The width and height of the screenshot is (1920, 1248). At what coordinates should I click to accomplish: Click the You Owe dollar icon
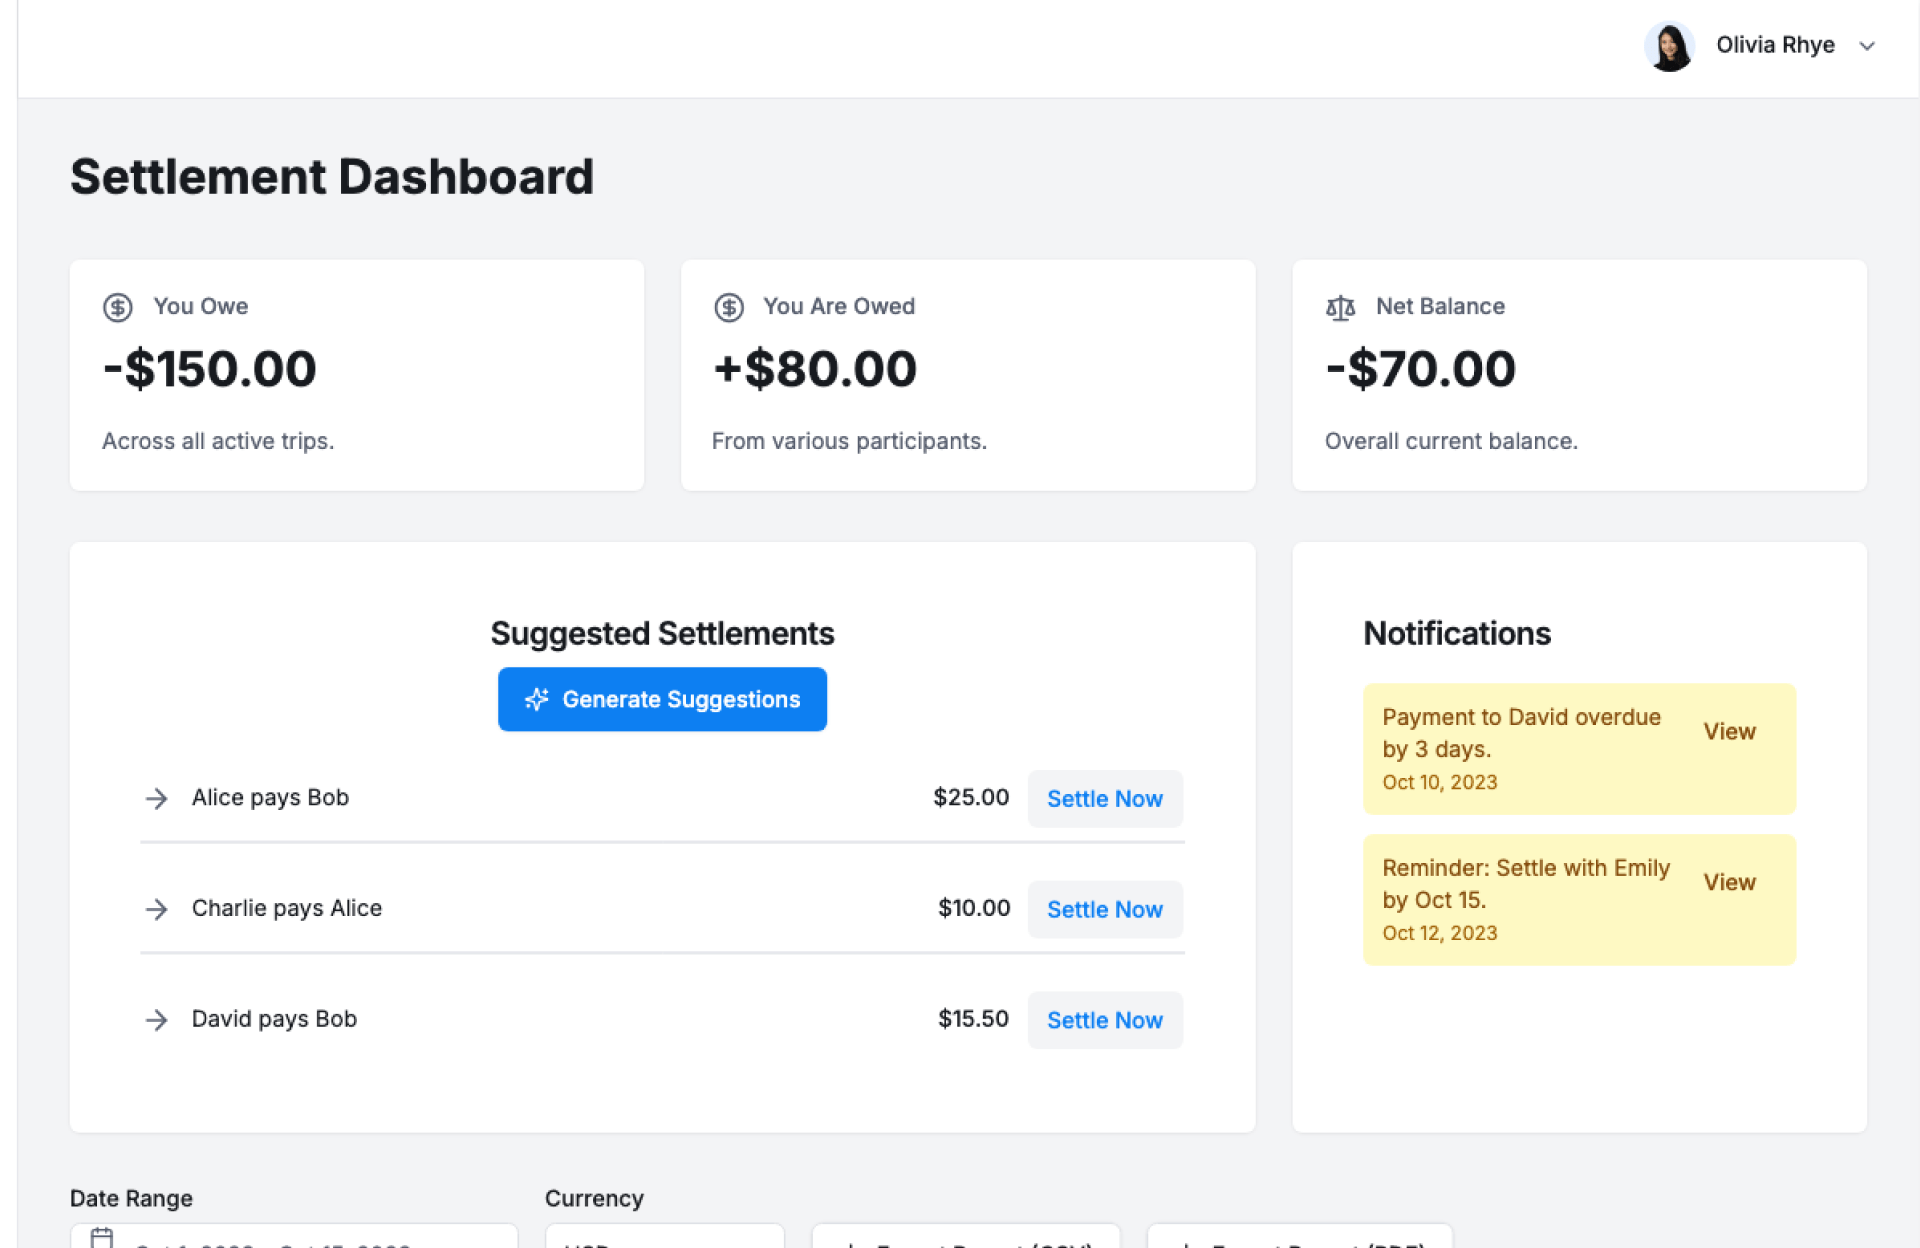pos(118,307)
